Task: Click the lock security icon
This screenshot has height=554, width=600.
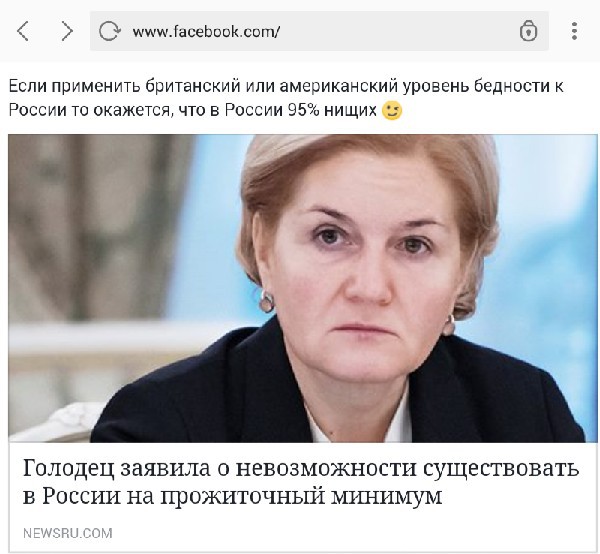Action: pos(528,31)
